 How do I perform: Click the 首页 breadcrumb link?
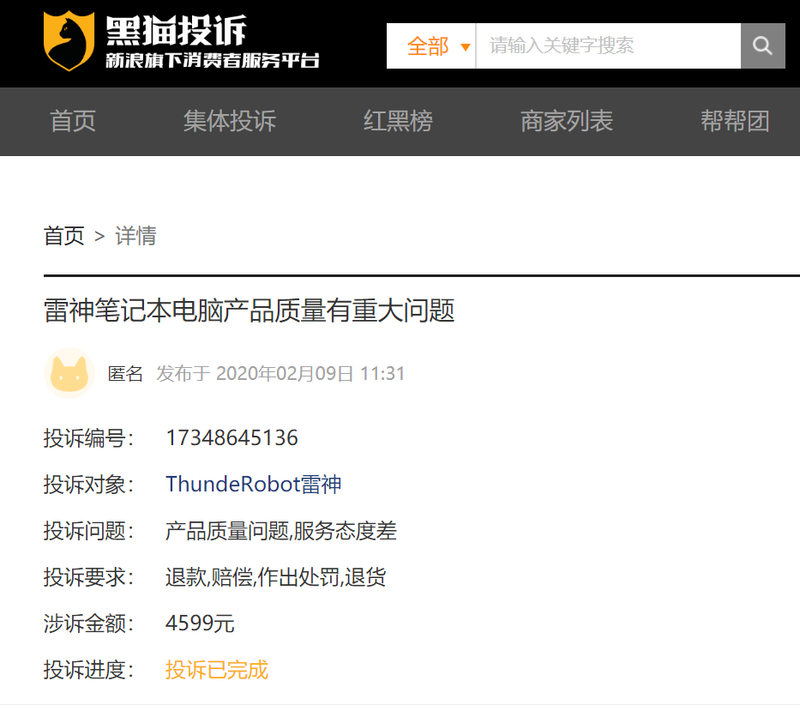64,236
